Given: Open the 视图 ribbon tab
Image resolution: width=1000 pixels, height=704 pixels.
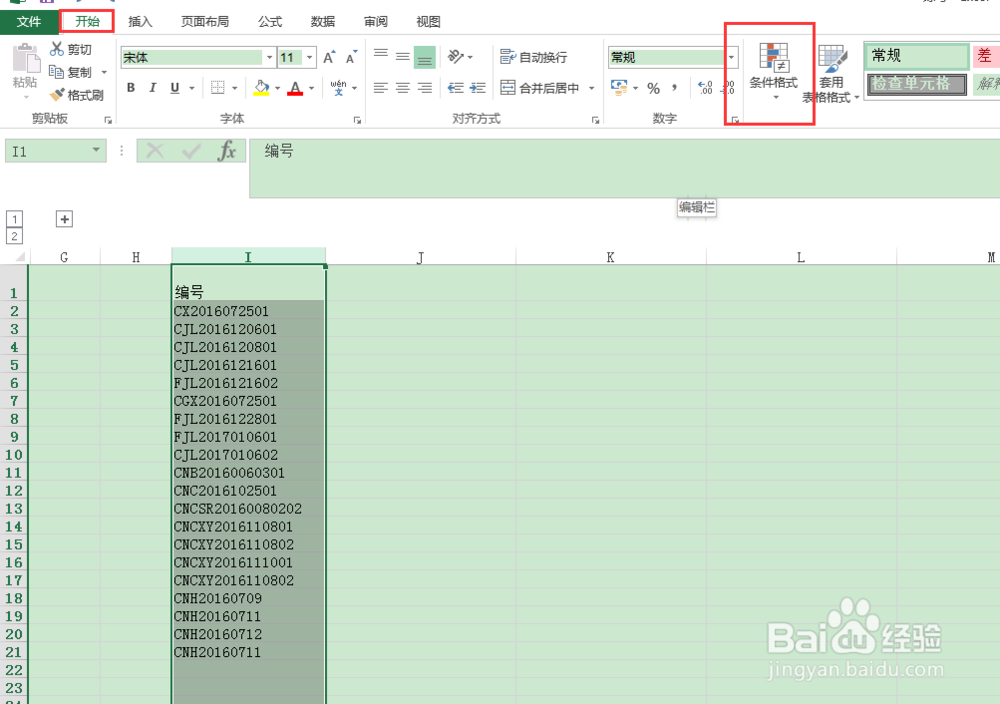Looking at the screenshot, I should [x=428, y=20].
